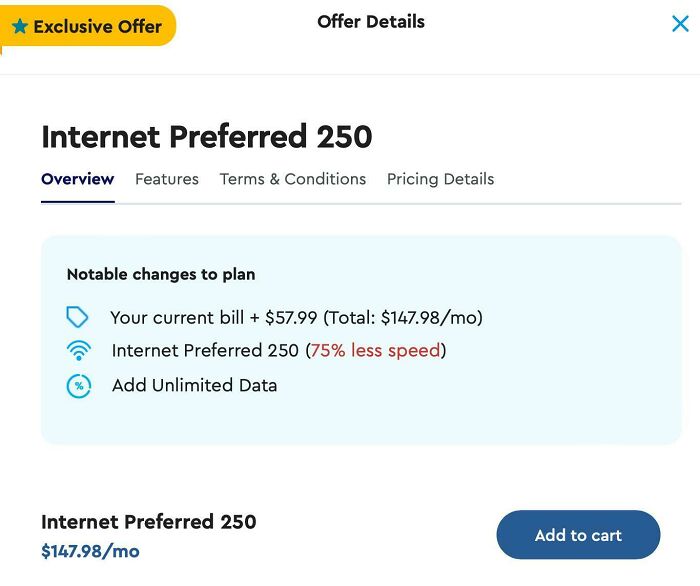The height and width of the screenshot is (586, 700).
Task: Click the Exclusive Offer badge label
Action: pos(97,27)
